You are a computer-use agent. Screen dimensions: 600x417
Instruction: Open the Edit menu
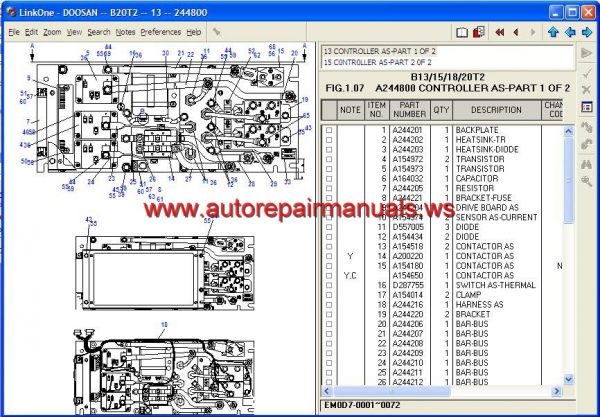(x=31, y=33)
